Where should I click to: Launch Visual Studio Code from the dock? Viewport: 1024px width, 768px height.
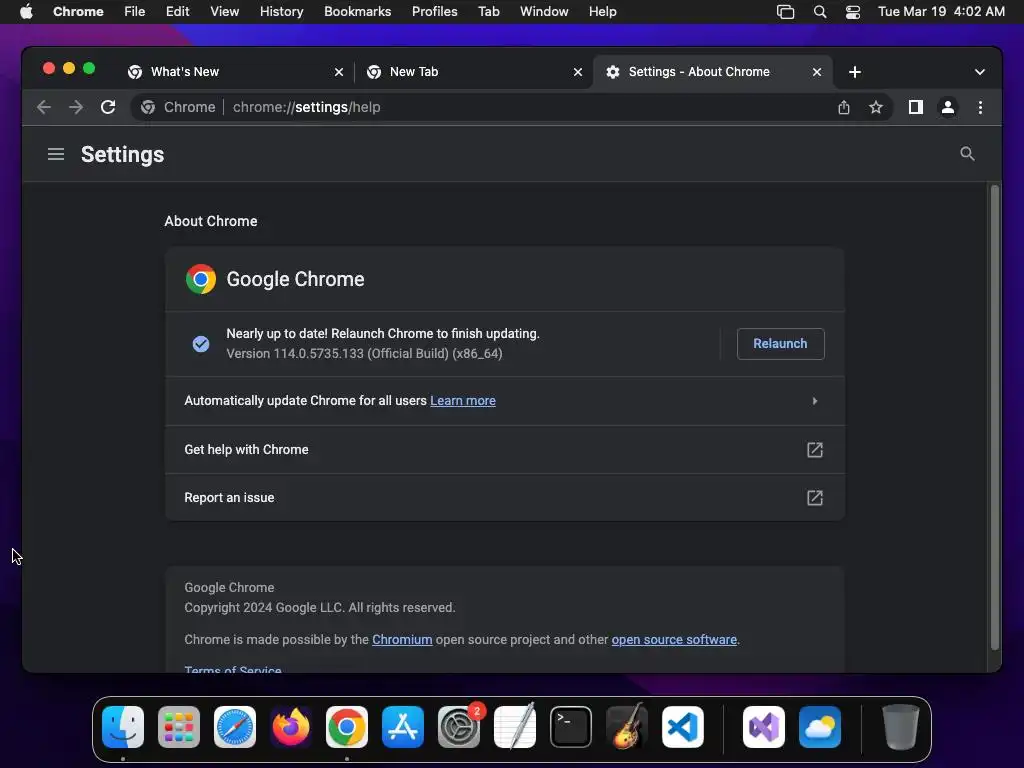coord(682,727)
